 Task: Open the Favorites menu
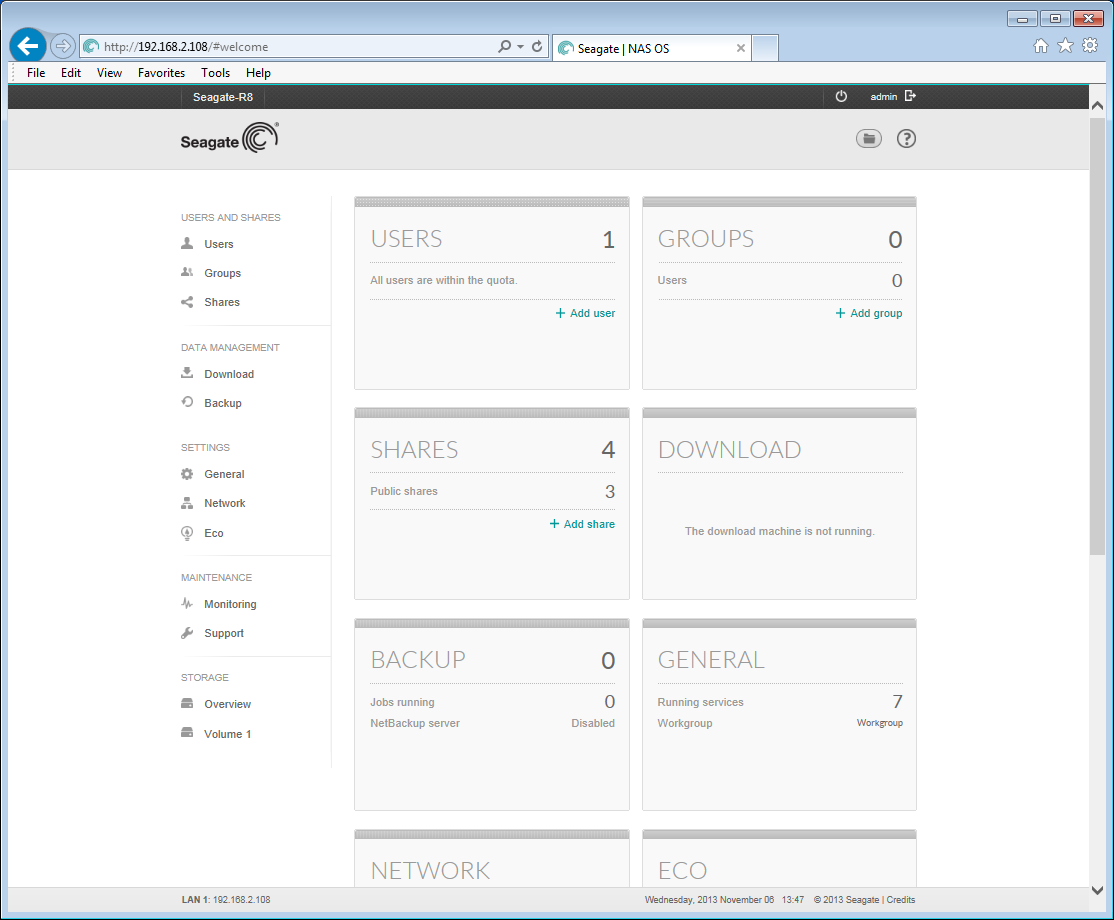click(161, 72)
